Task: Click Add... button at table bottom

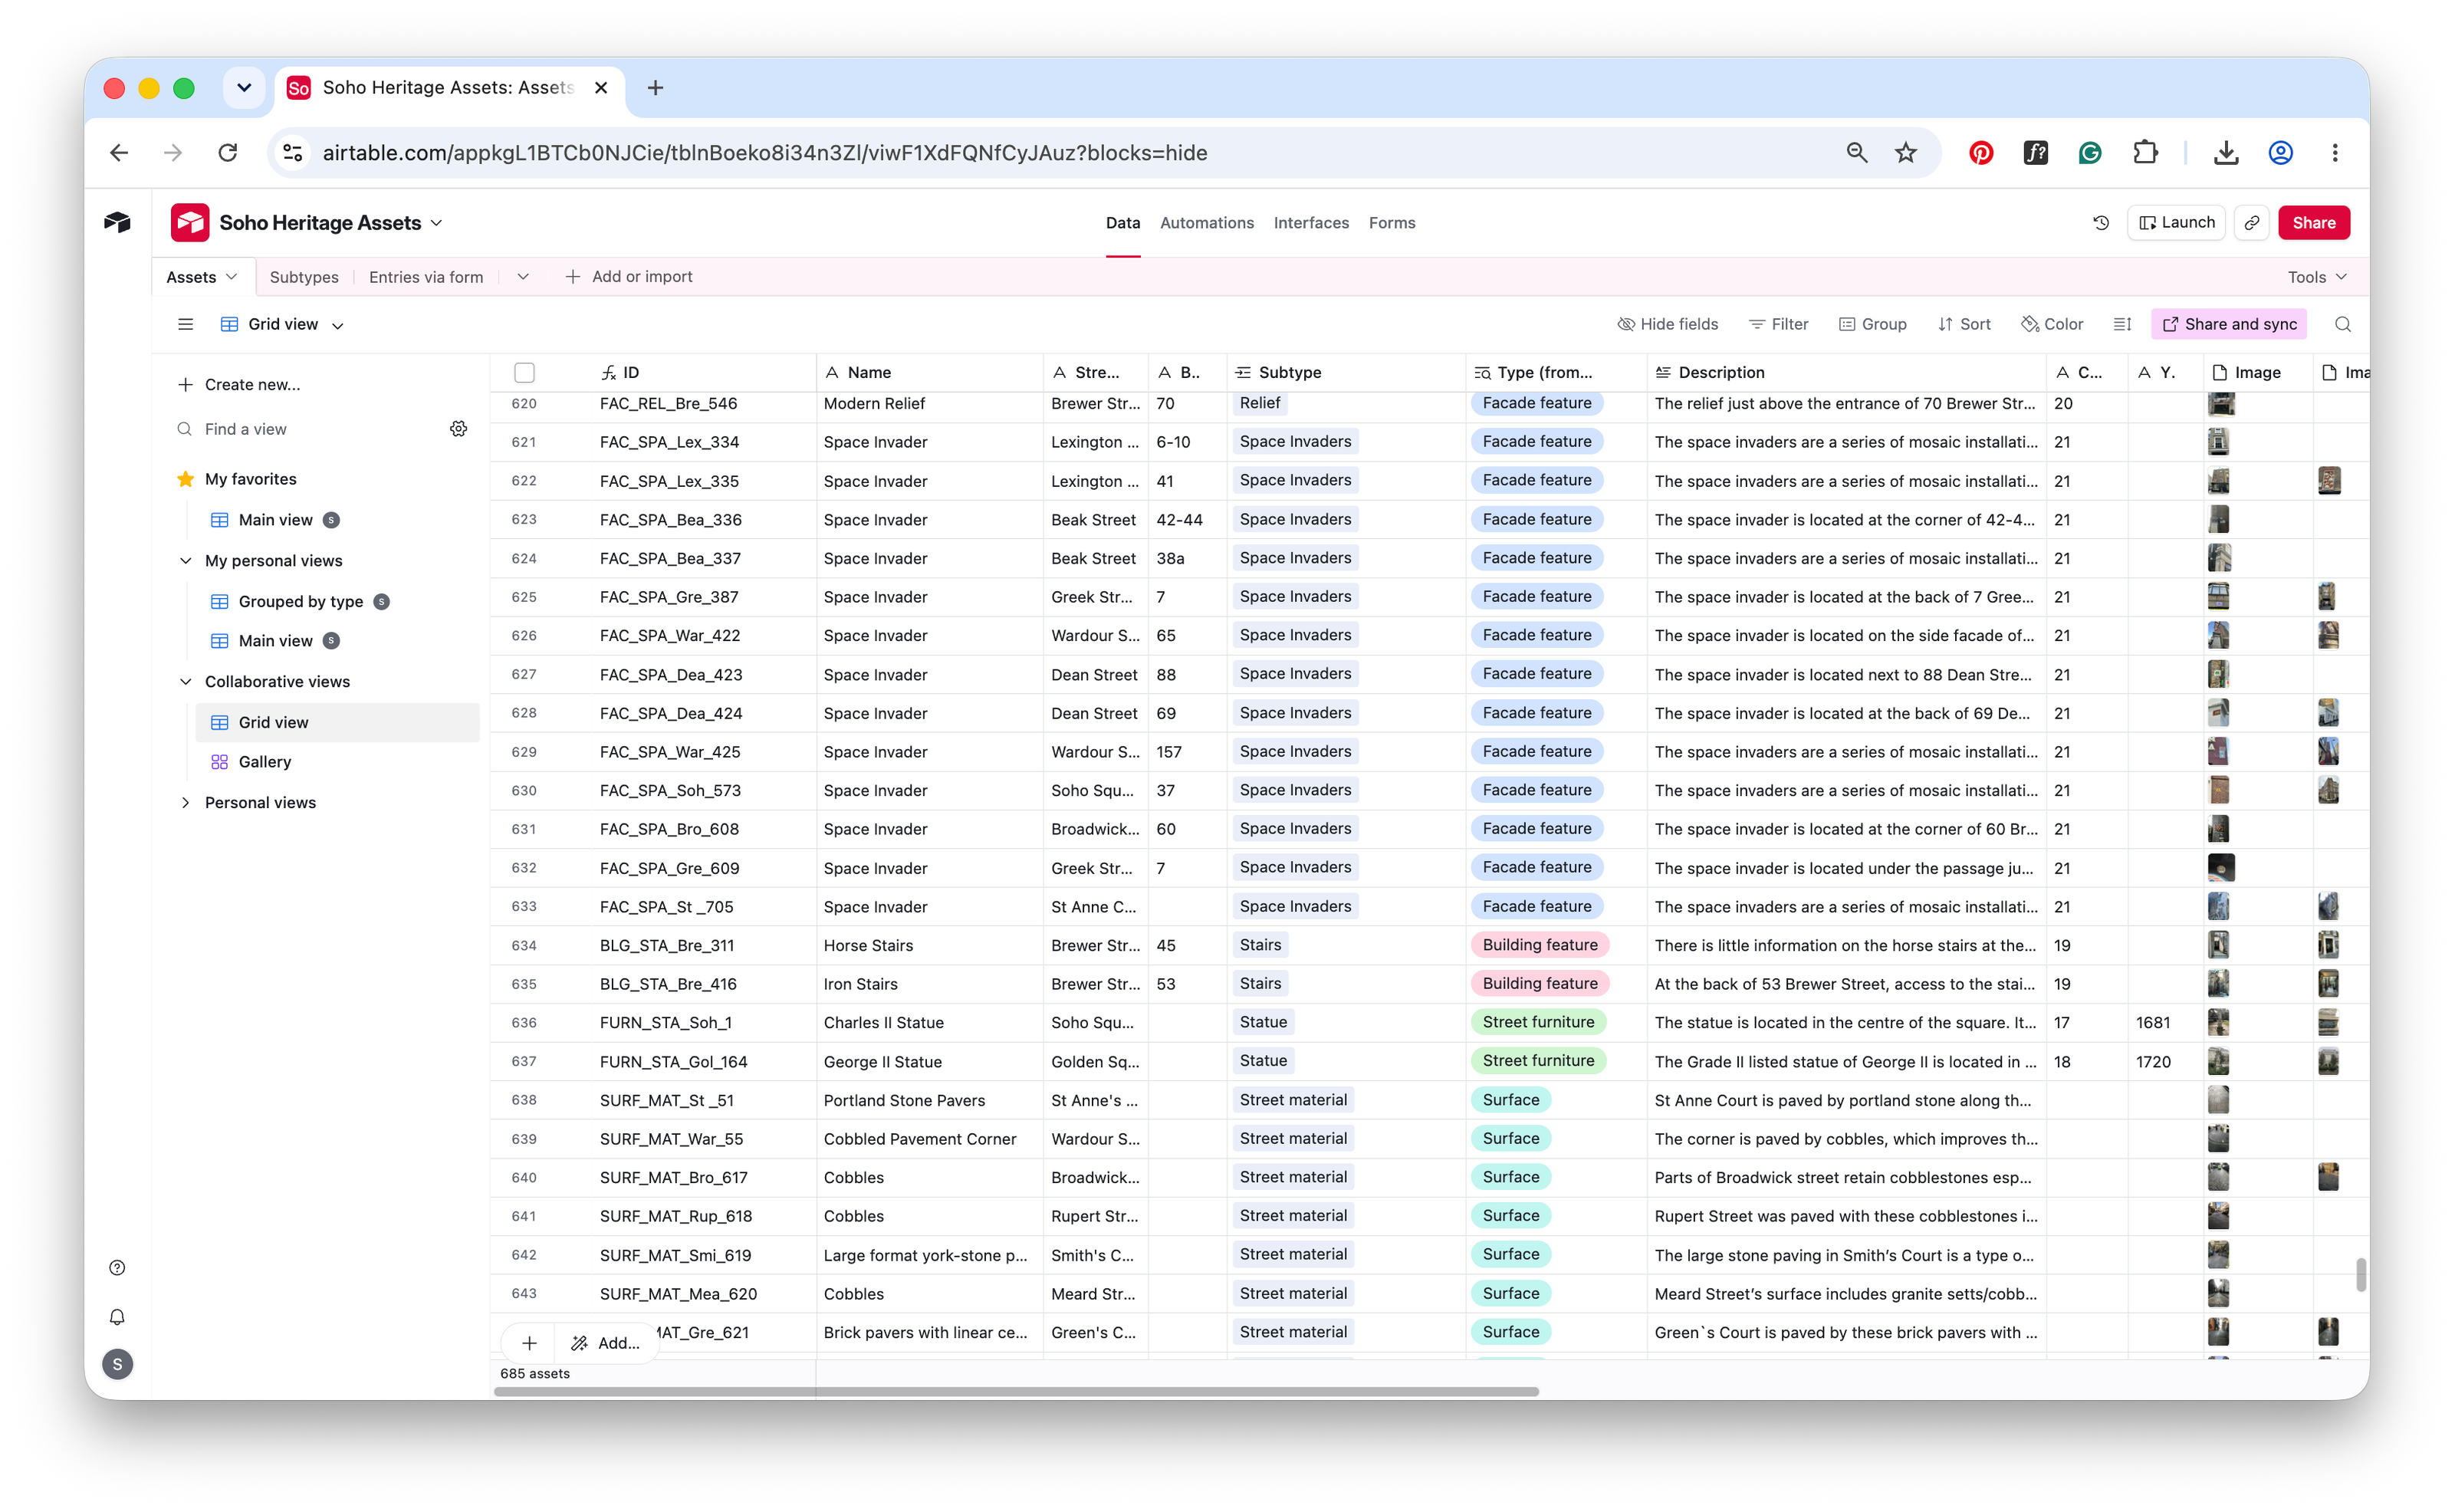Action: tap(605, 1343)
